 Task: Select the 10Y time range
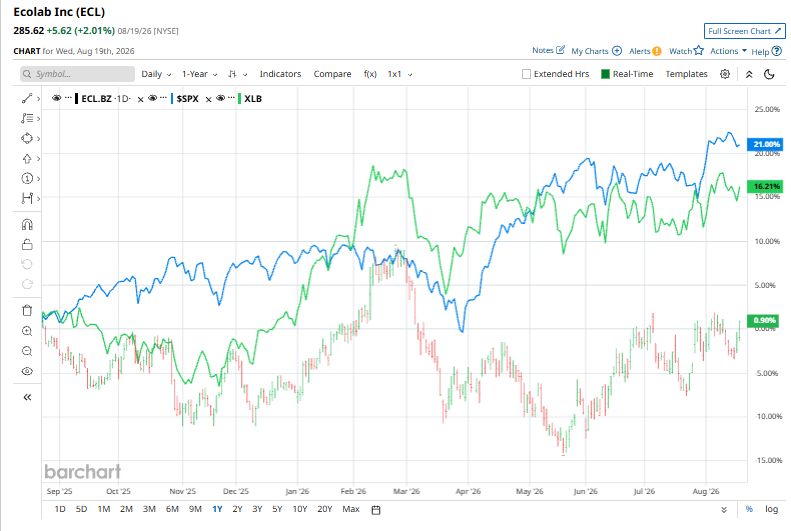click(x=300, y=509)
